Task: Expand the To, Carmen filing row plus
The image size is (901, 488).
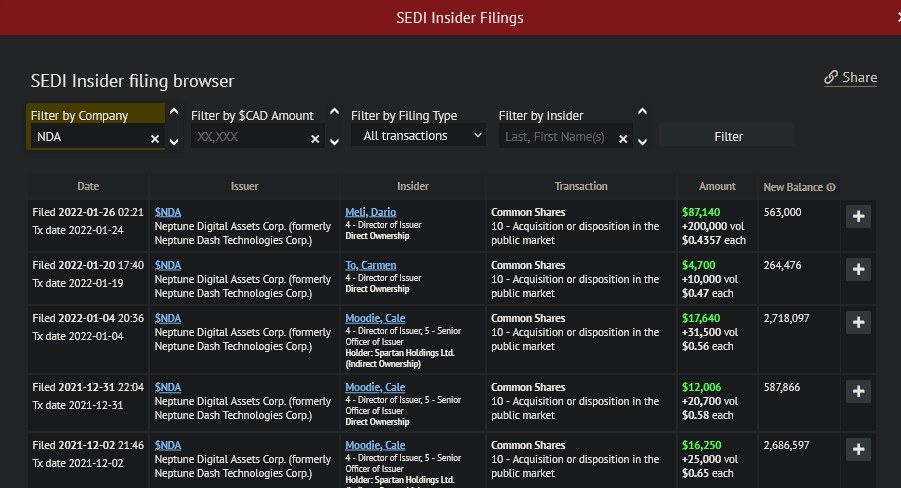Action: 858,269
